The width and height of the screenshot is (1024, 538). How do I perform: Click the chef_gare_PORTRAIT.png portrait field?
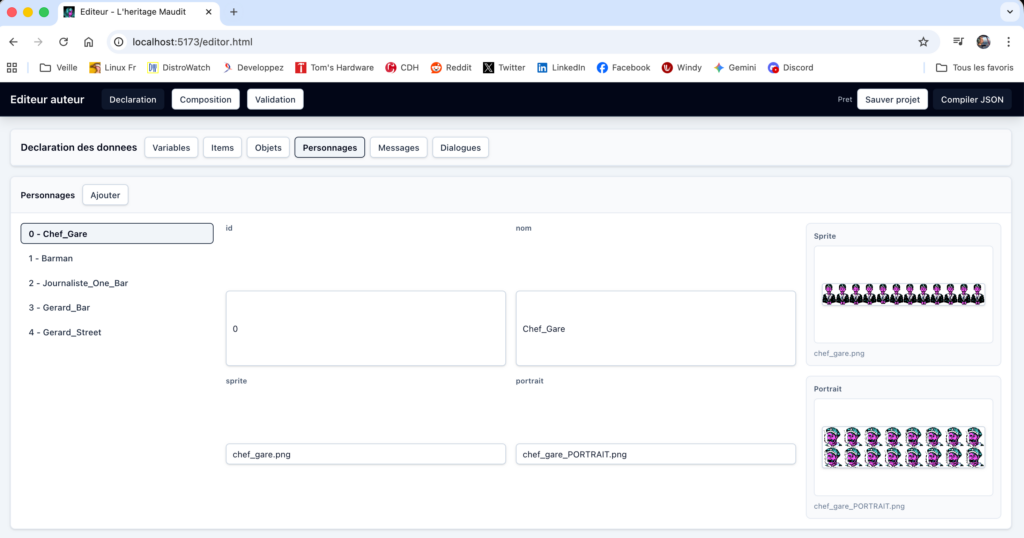click(656, 454)
